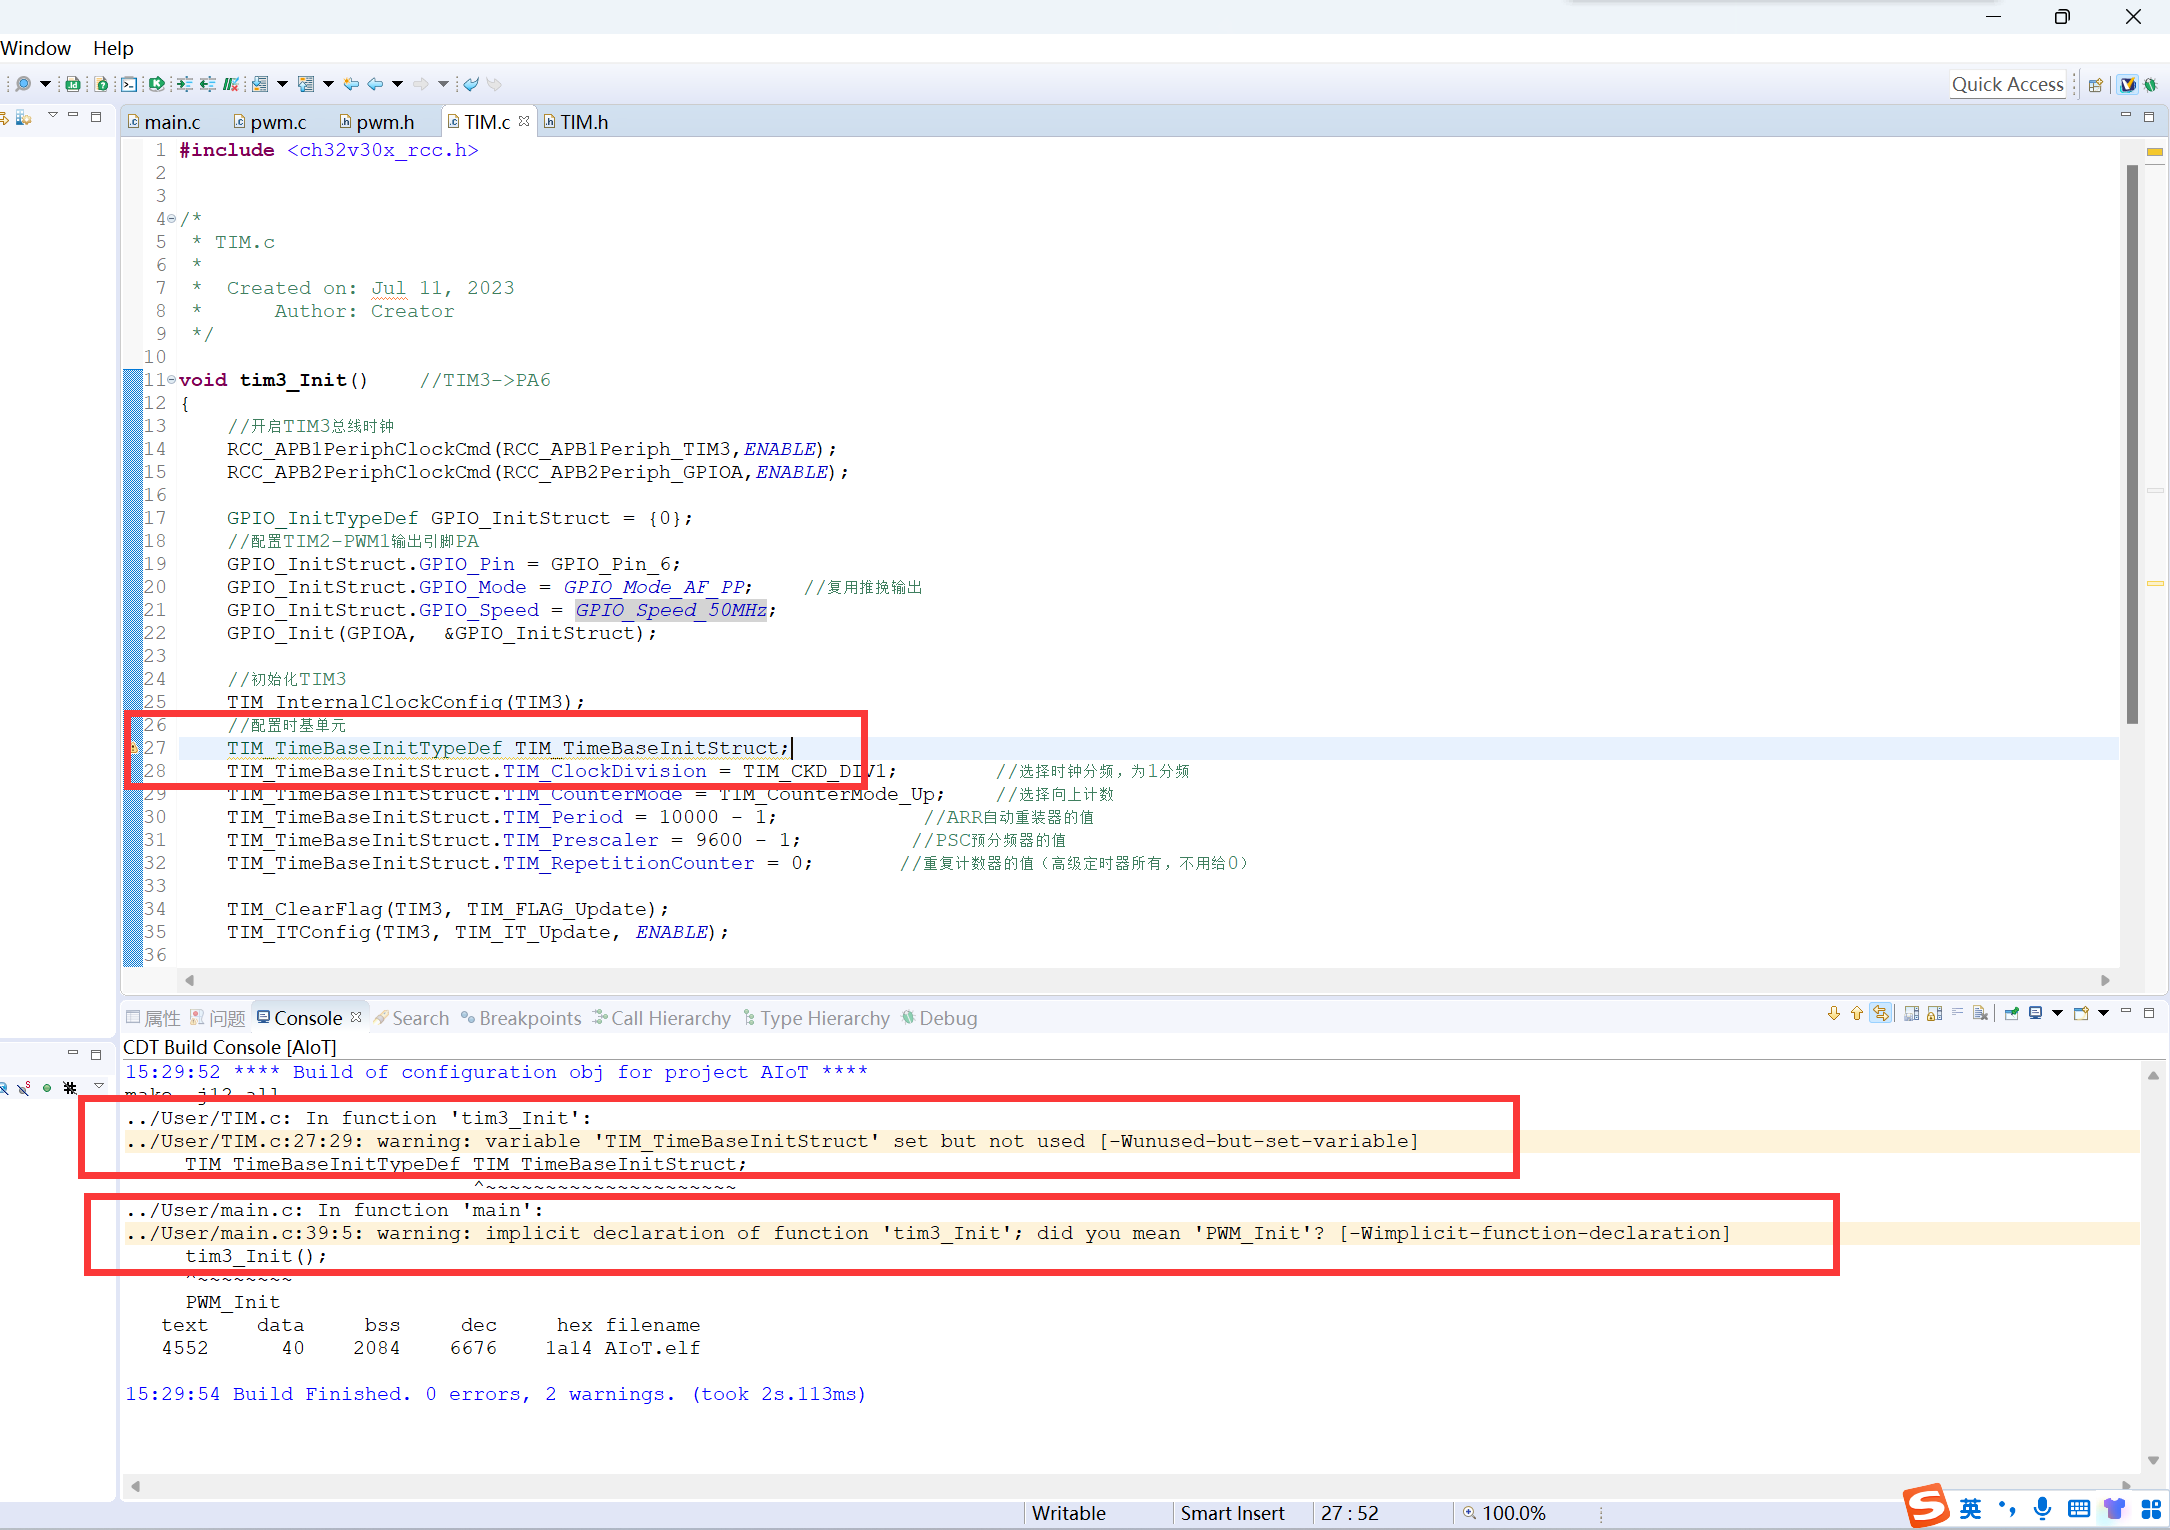Open the linker script (.ld) toolbar icon

73,84
